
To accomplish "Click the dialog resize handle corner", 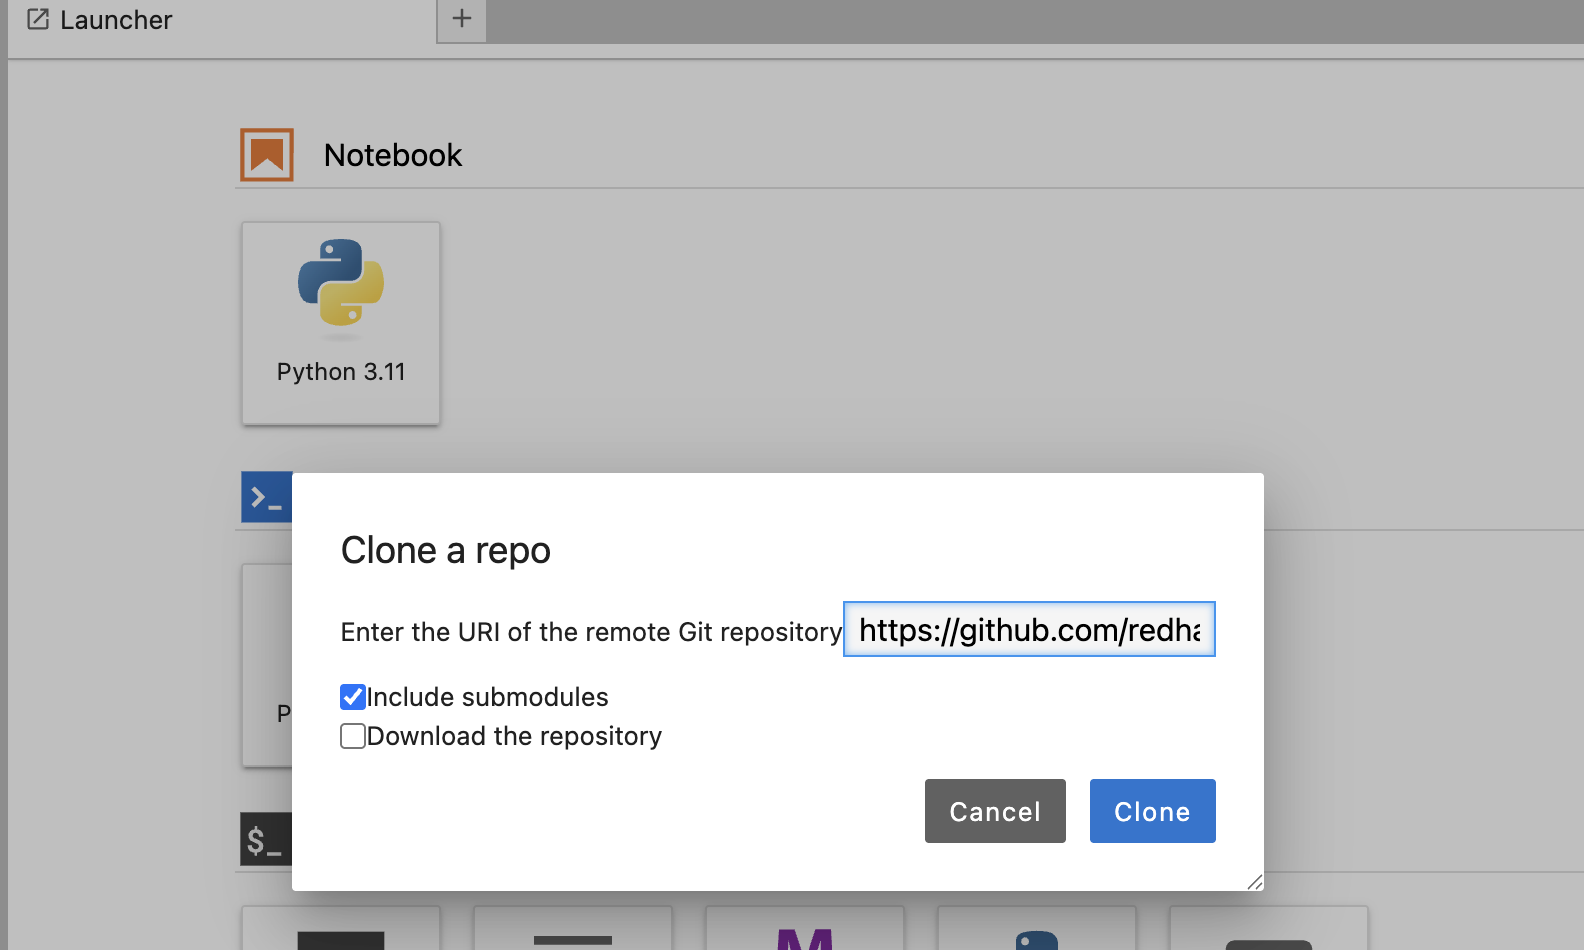I will (1255, 881).
